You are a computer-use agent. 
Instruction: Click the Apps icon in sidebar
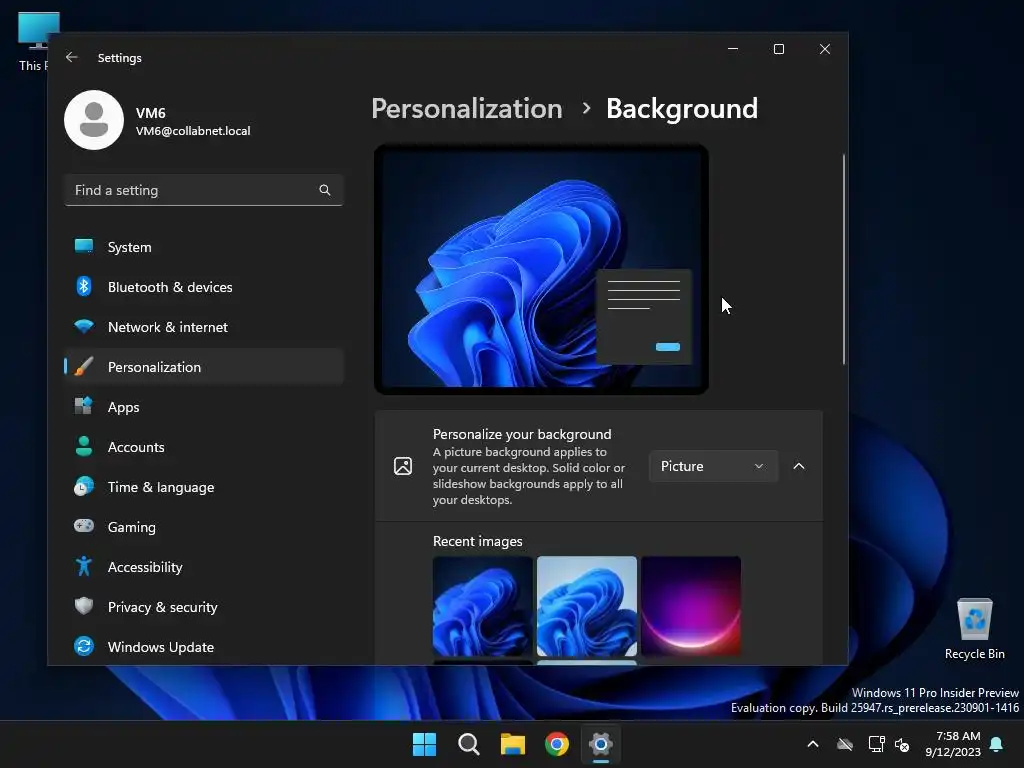point(84,406)
